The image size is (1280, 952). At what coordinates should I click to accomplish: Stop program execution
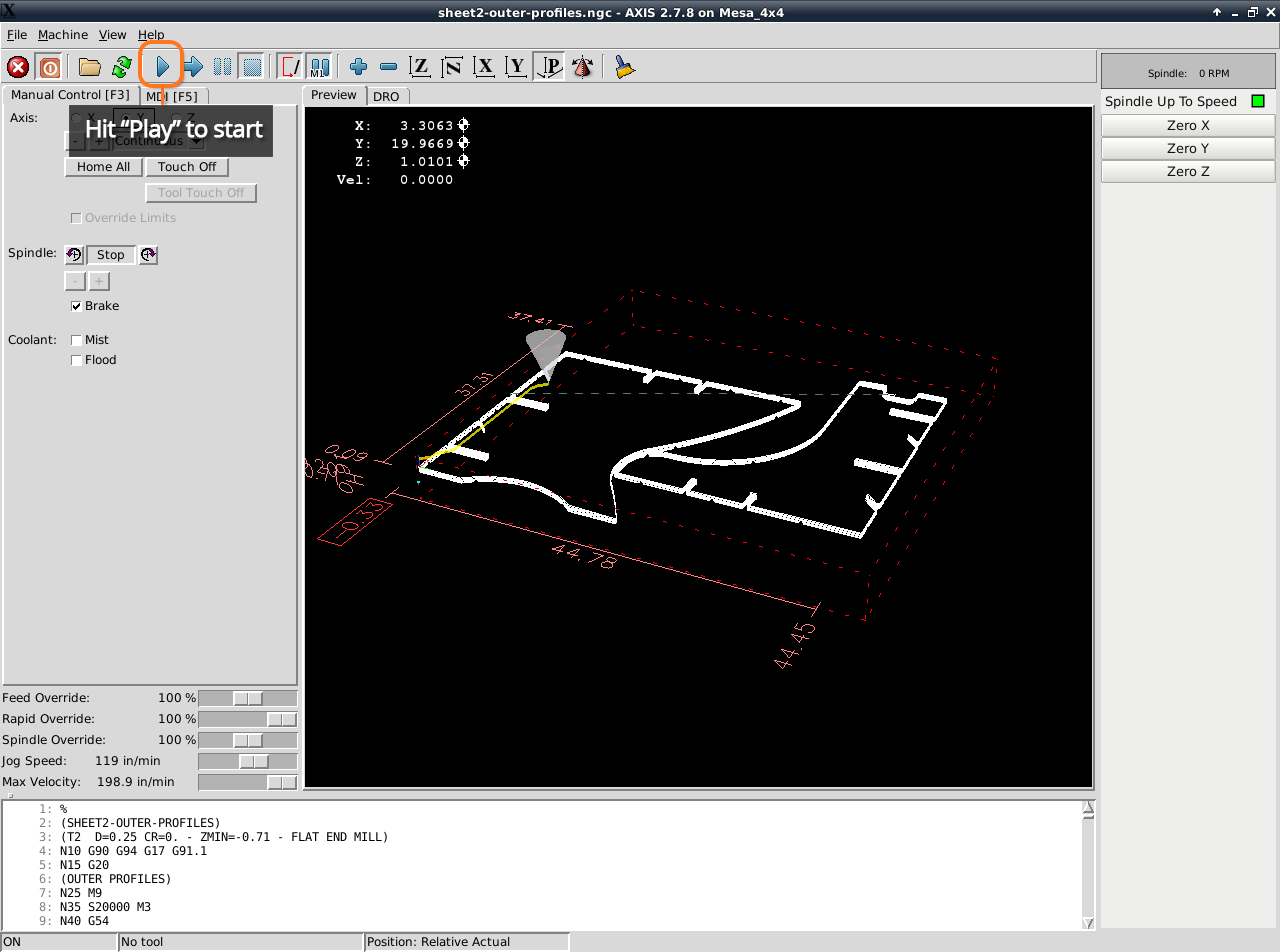[x=252, y=67]
